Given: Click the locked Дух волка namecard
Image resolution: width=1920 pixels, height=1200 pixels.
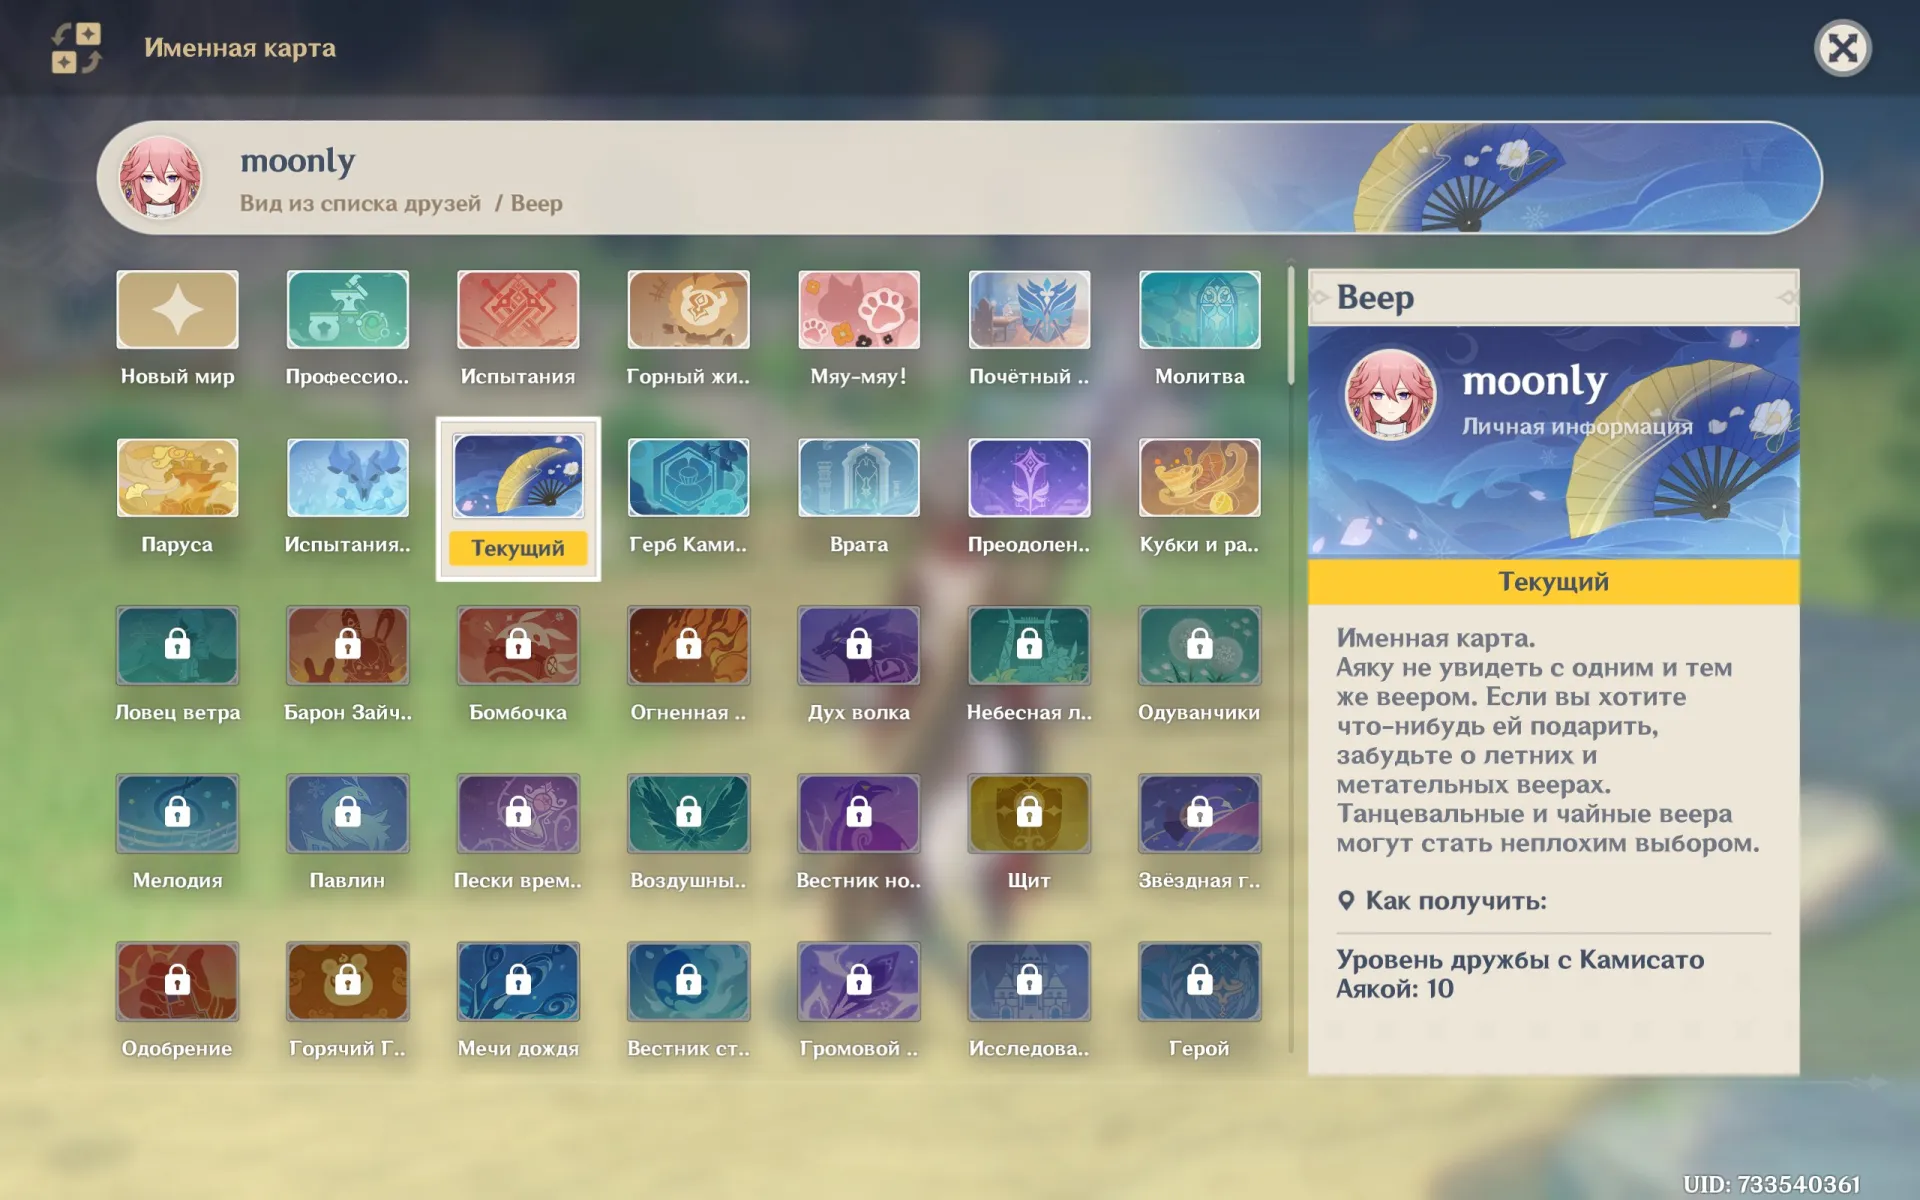Looking at the screenshot, I should pyautogui.click(x=859, y=646).
